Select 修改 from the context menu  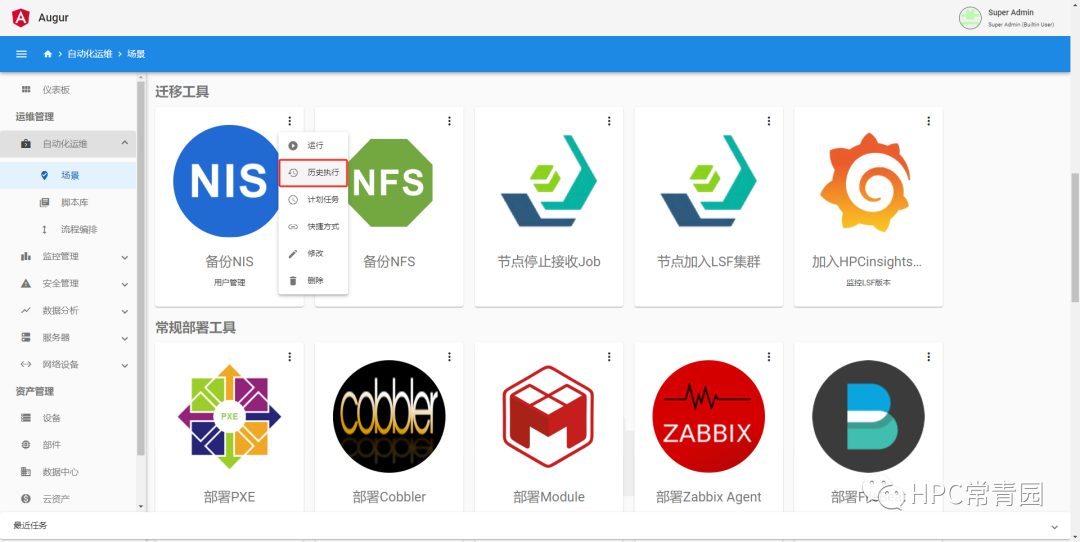(313, 253)
